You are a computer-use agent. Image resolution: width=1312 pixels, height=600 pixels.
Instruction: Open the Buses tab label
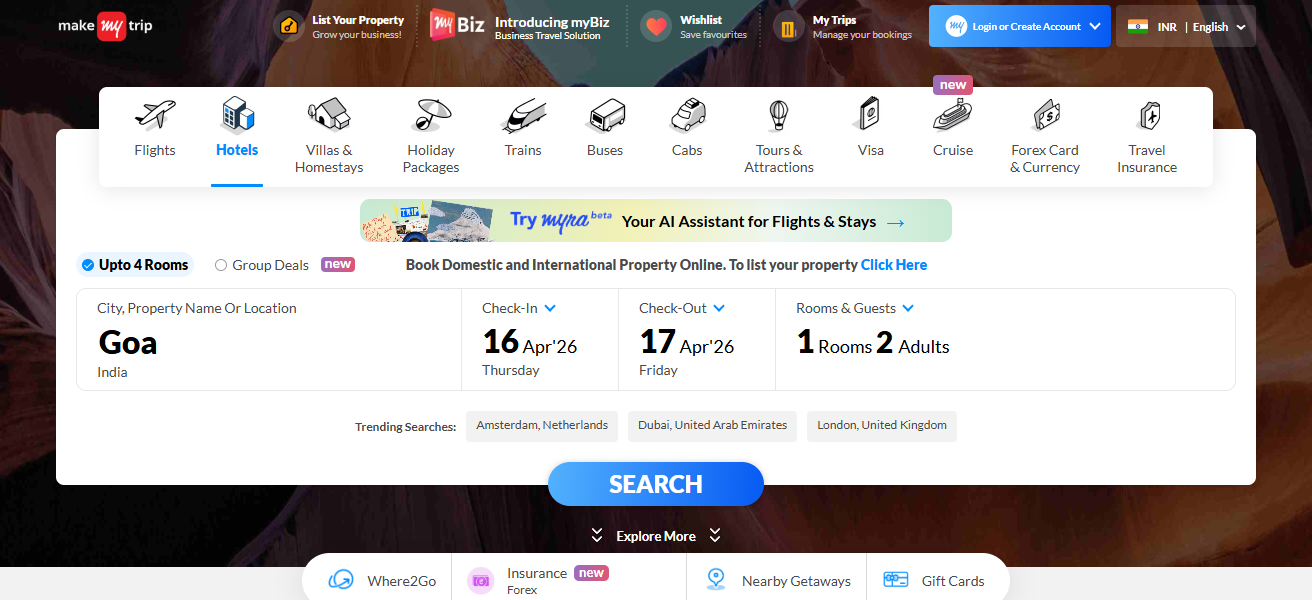coord(605,150)
